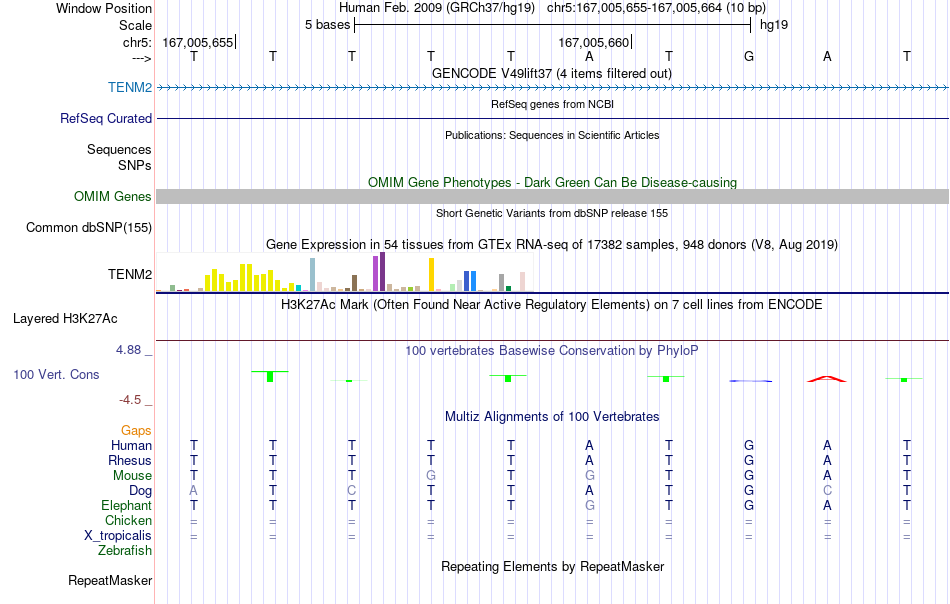The image size is (950, 604).
Task: Click the blue pair of GTEx bars
Action: pos(470,281)
